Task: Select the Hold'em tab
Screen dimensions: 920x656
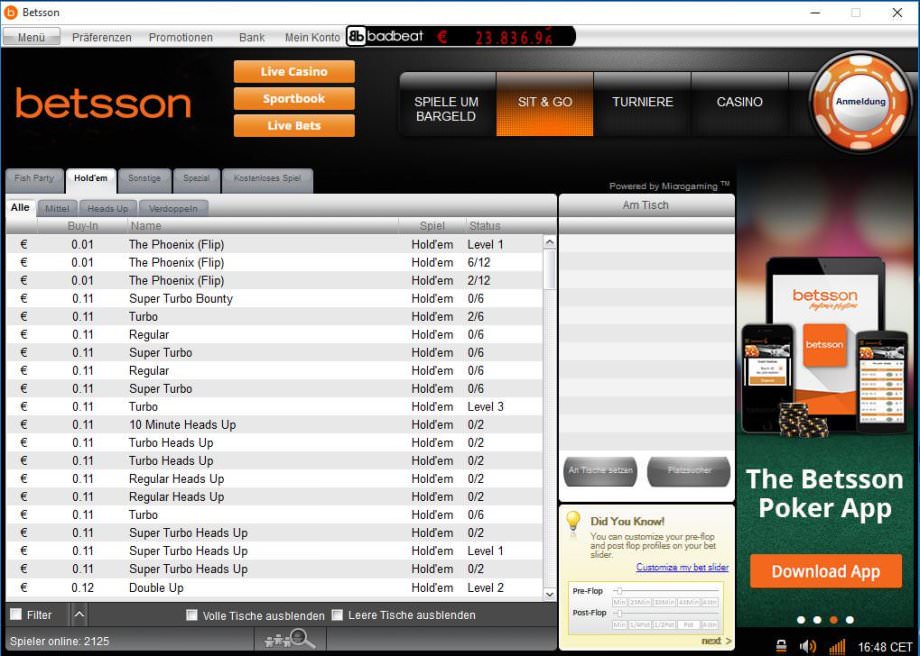Action: 91,180
